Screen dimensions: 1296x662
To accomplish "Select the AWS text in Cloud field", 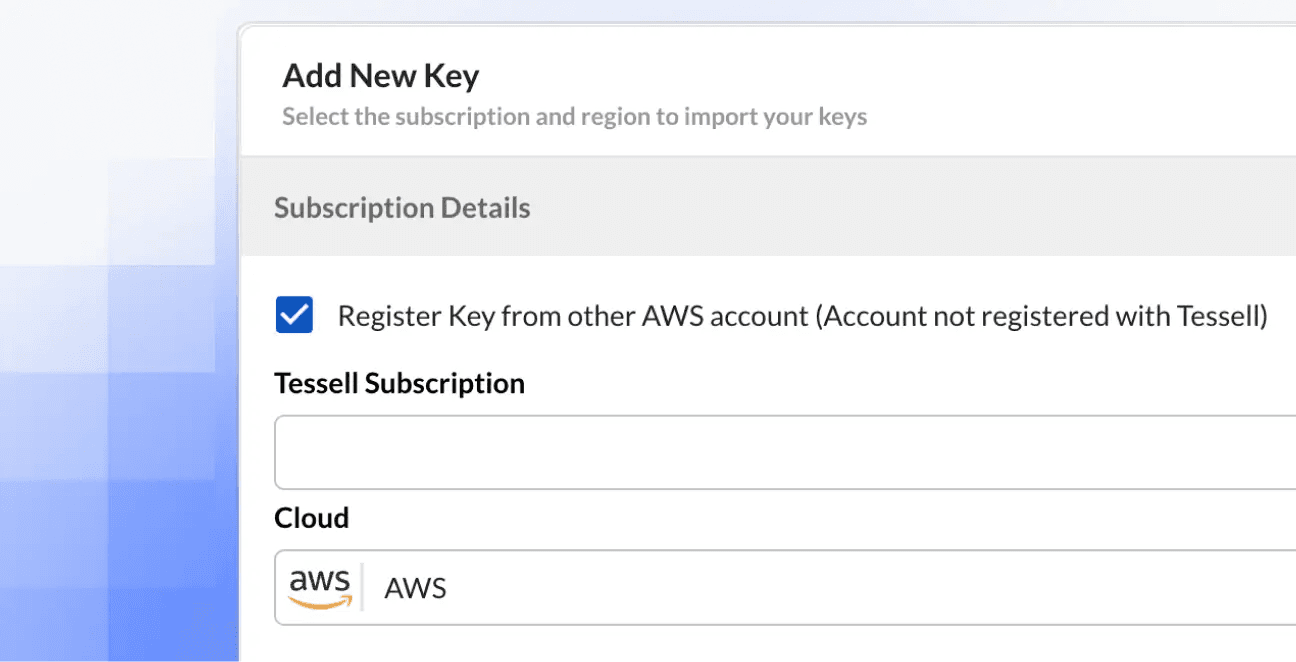I will (x=415, y=588).
